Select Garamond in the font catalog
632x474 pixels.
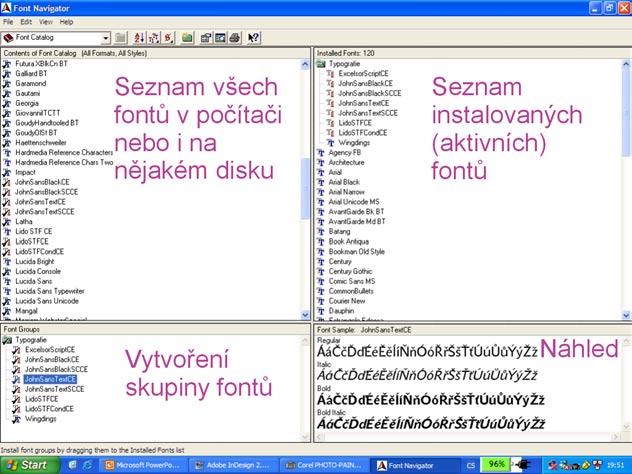(x=31, y=83)
